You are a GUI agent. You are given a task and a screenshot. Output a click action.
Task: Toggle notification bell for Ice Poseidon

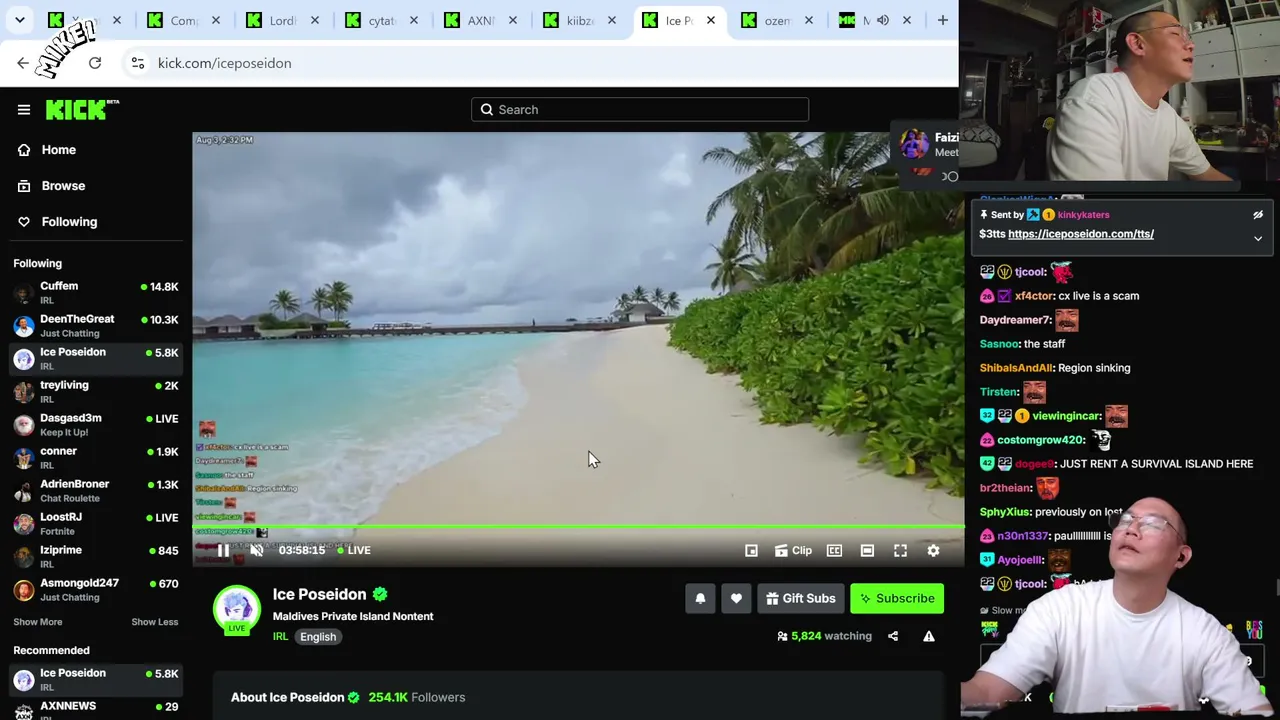700,599
